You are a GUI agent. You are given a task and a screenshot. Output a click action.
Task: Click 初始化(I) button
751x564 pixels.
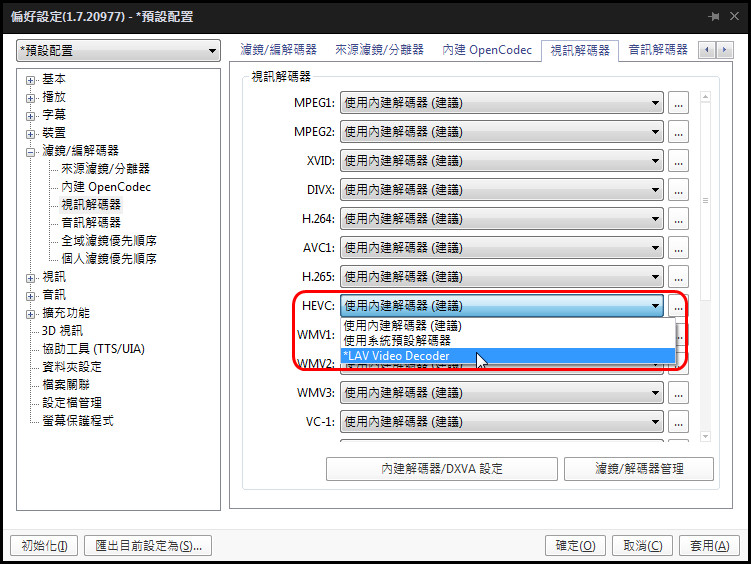[x=44, y=546]
